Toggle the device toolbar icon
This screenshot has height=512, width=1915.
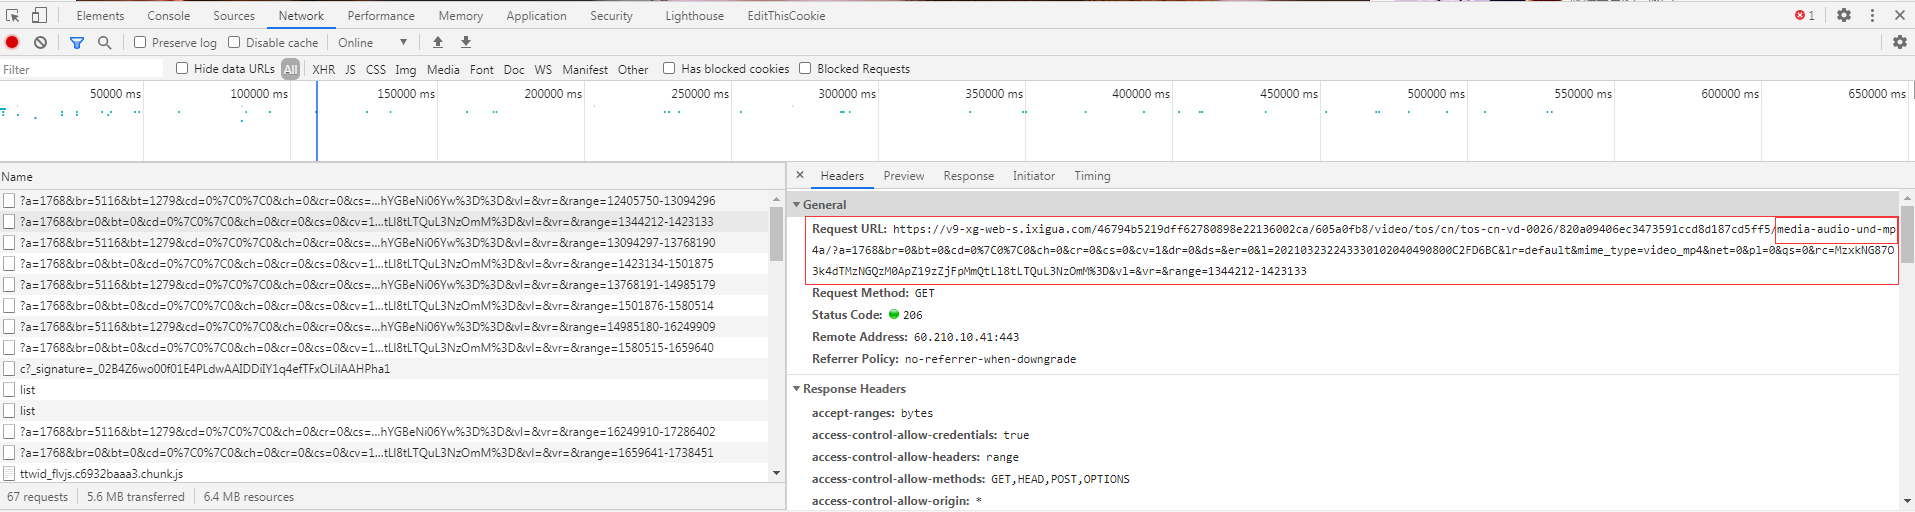coord(39,15)
